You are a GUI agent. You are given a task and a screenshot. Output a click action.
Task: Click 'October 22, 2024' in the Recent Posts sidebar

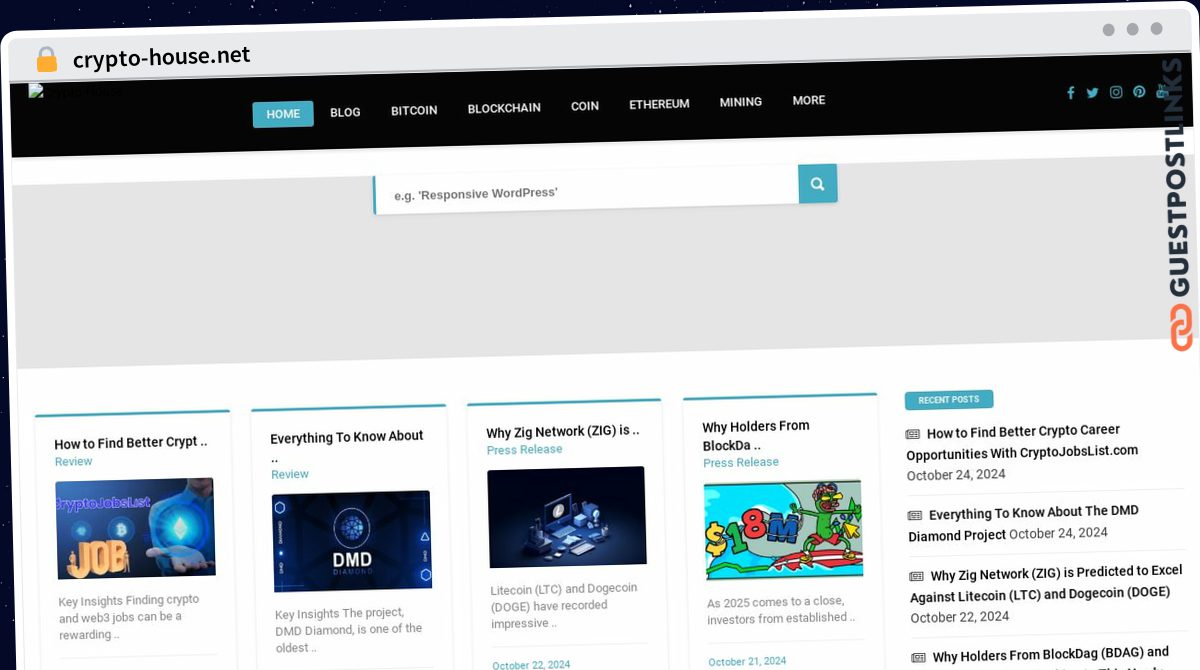click(960, 617)
